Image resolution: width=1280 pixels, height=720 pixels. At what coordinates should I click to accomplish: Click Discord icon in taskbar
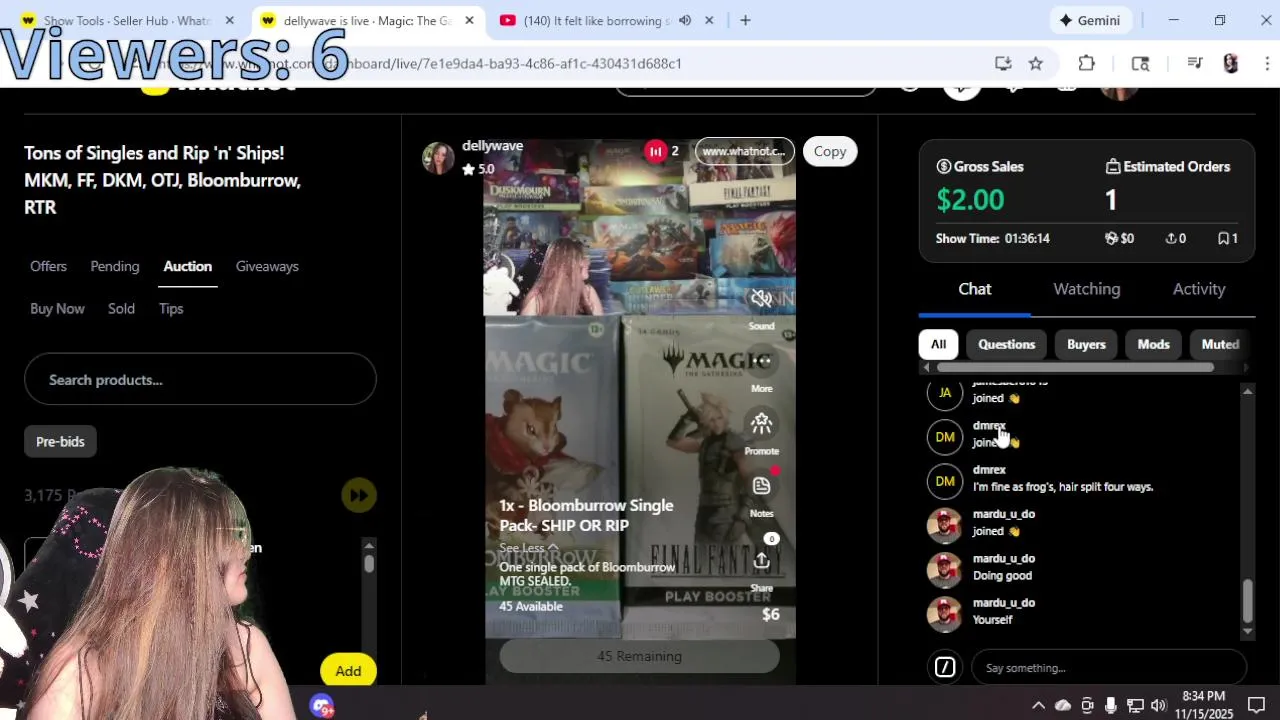[322, 706]
